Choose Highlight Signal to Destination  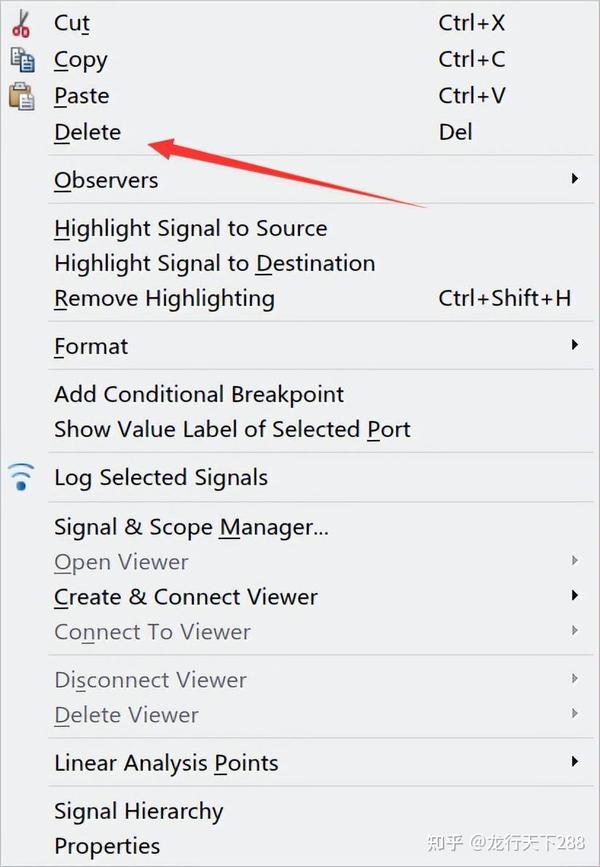point(214,263)
